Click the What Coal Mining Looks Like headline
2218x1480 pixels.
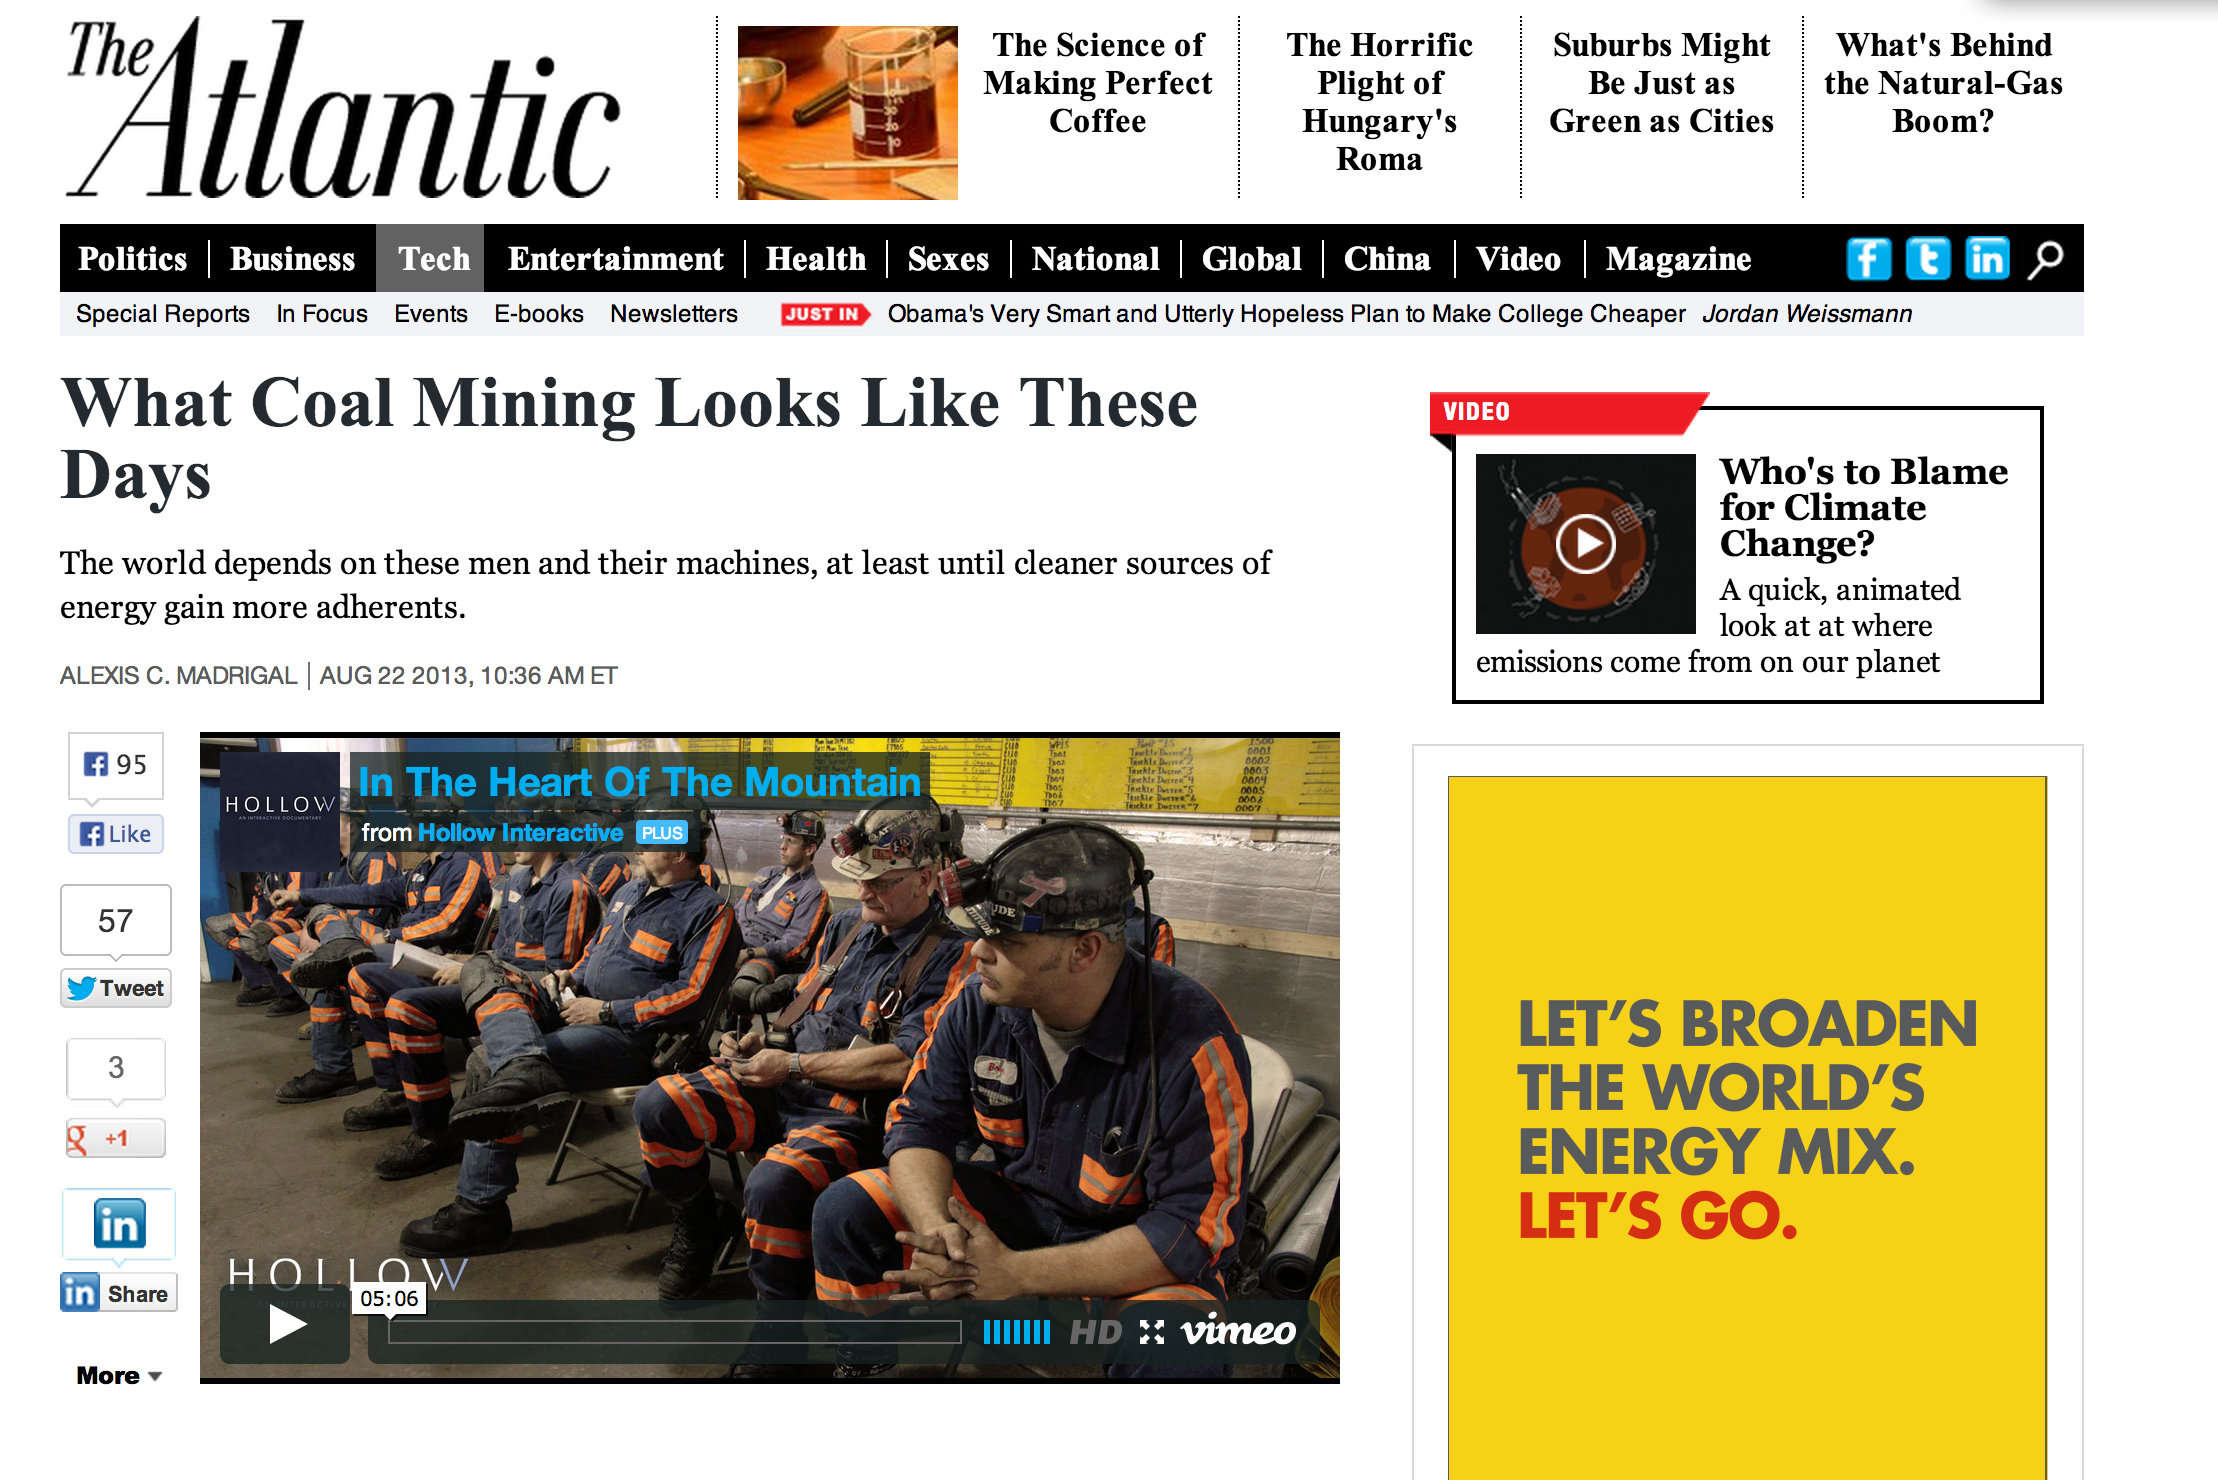629,438
